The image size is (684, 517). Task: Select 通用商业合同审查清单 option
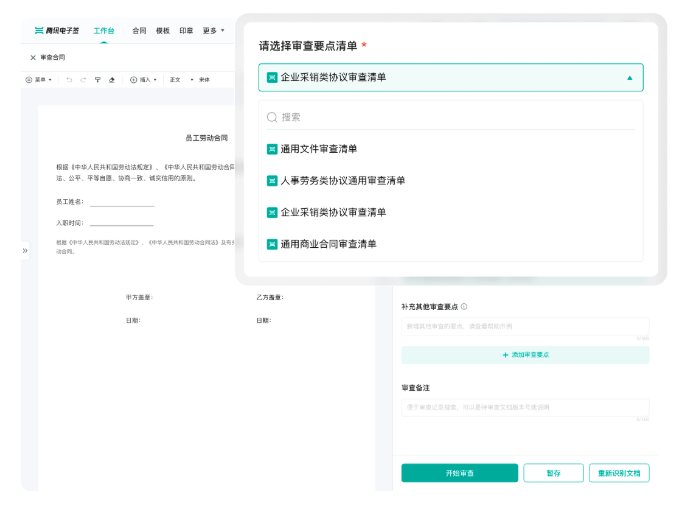[x=451, y=244]
